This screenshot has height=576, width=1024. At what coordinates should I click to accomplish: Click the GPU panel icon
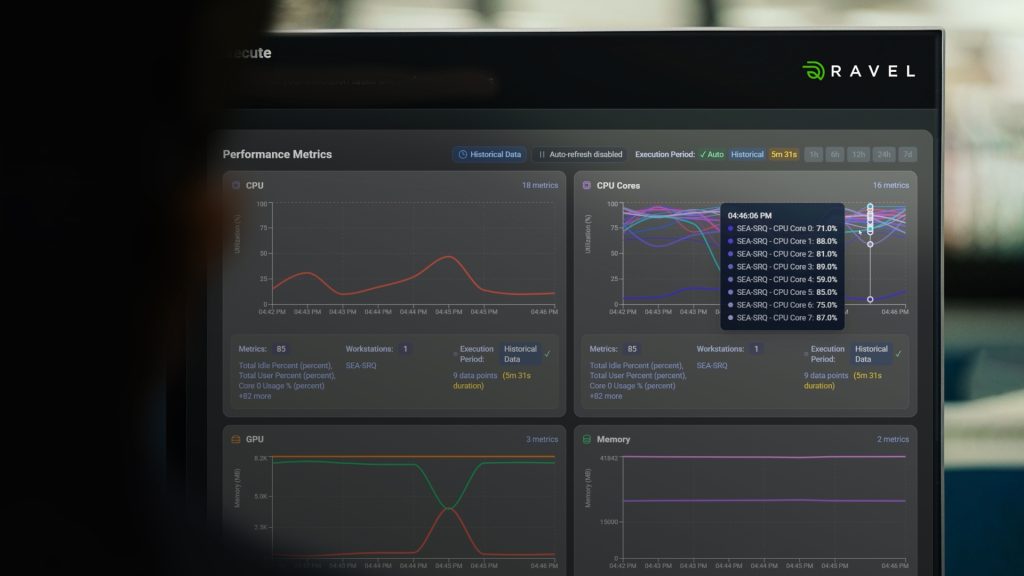coord(236,439)
